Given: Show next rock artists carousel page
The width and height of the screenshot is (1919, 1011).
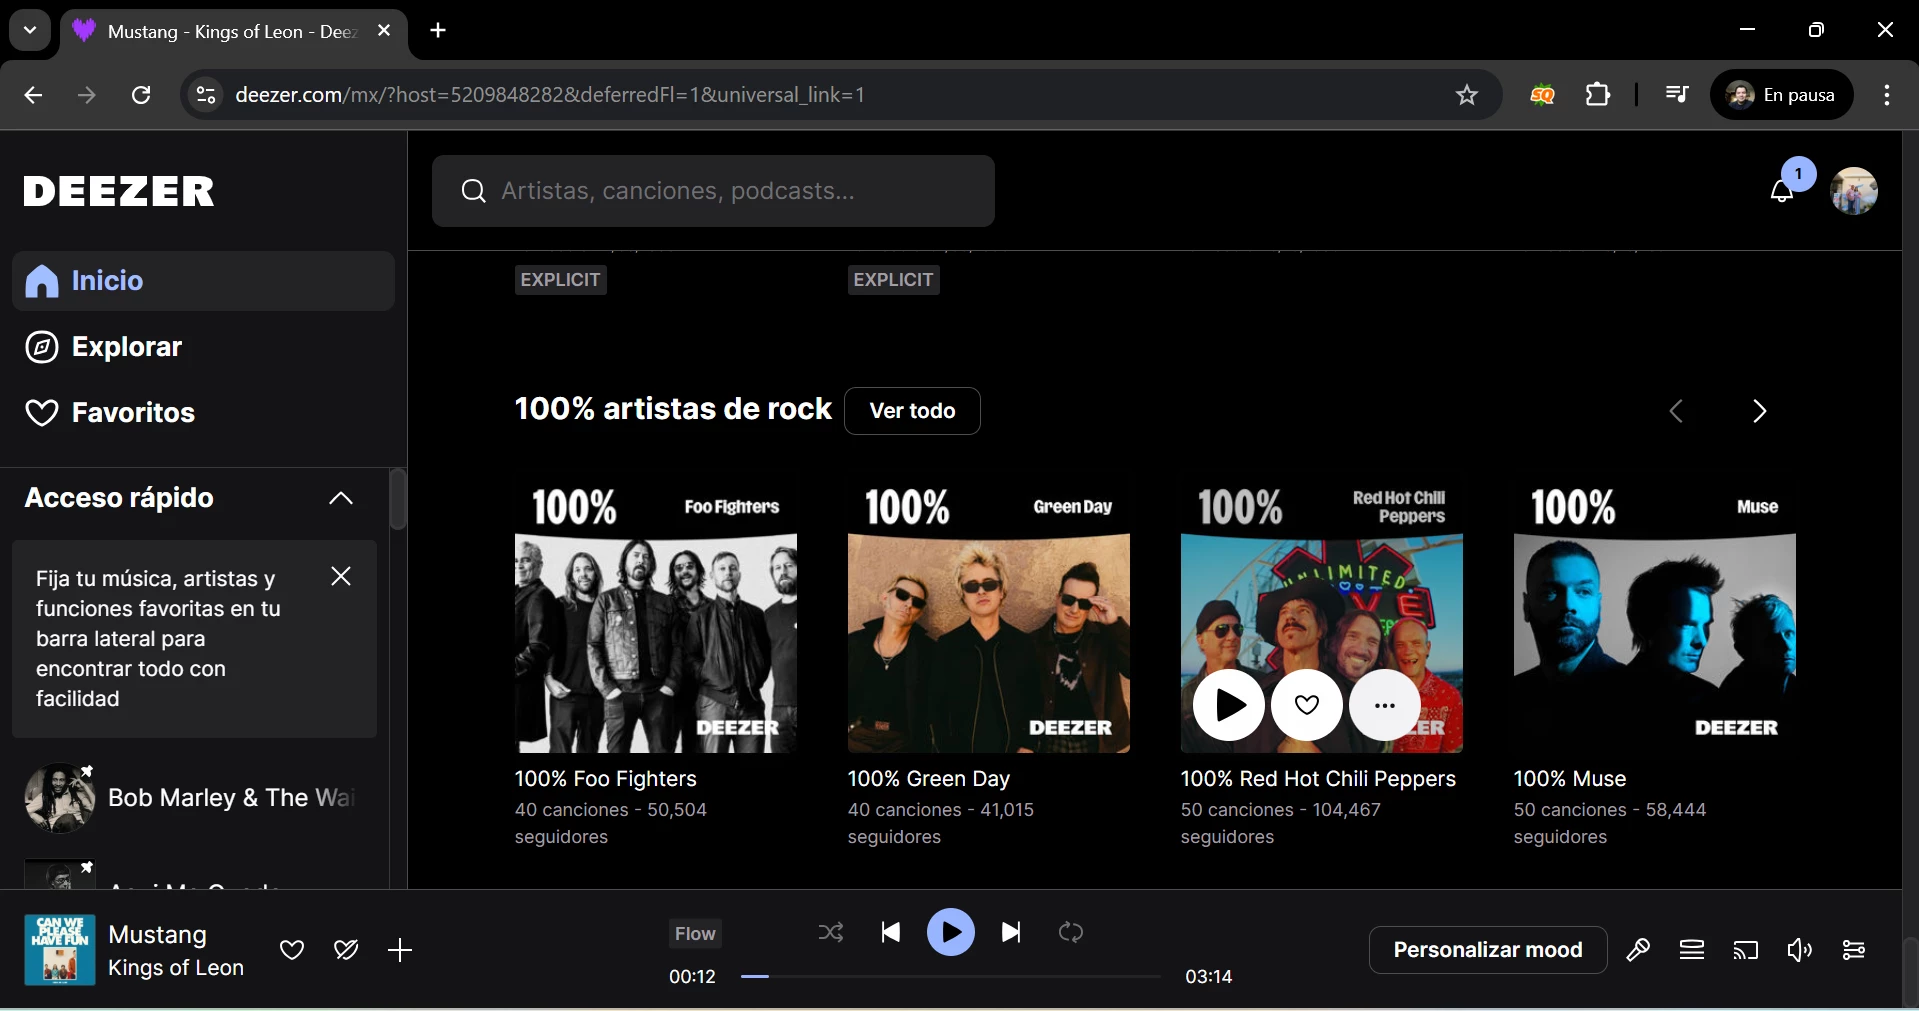Looking at the screenshot, I should click(x=1759, y=411).
